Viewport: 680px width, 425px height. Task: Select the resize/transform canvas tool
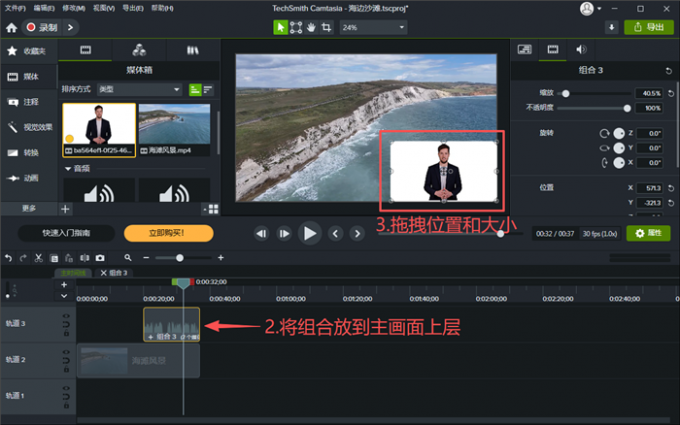click(x=296, y=27)
